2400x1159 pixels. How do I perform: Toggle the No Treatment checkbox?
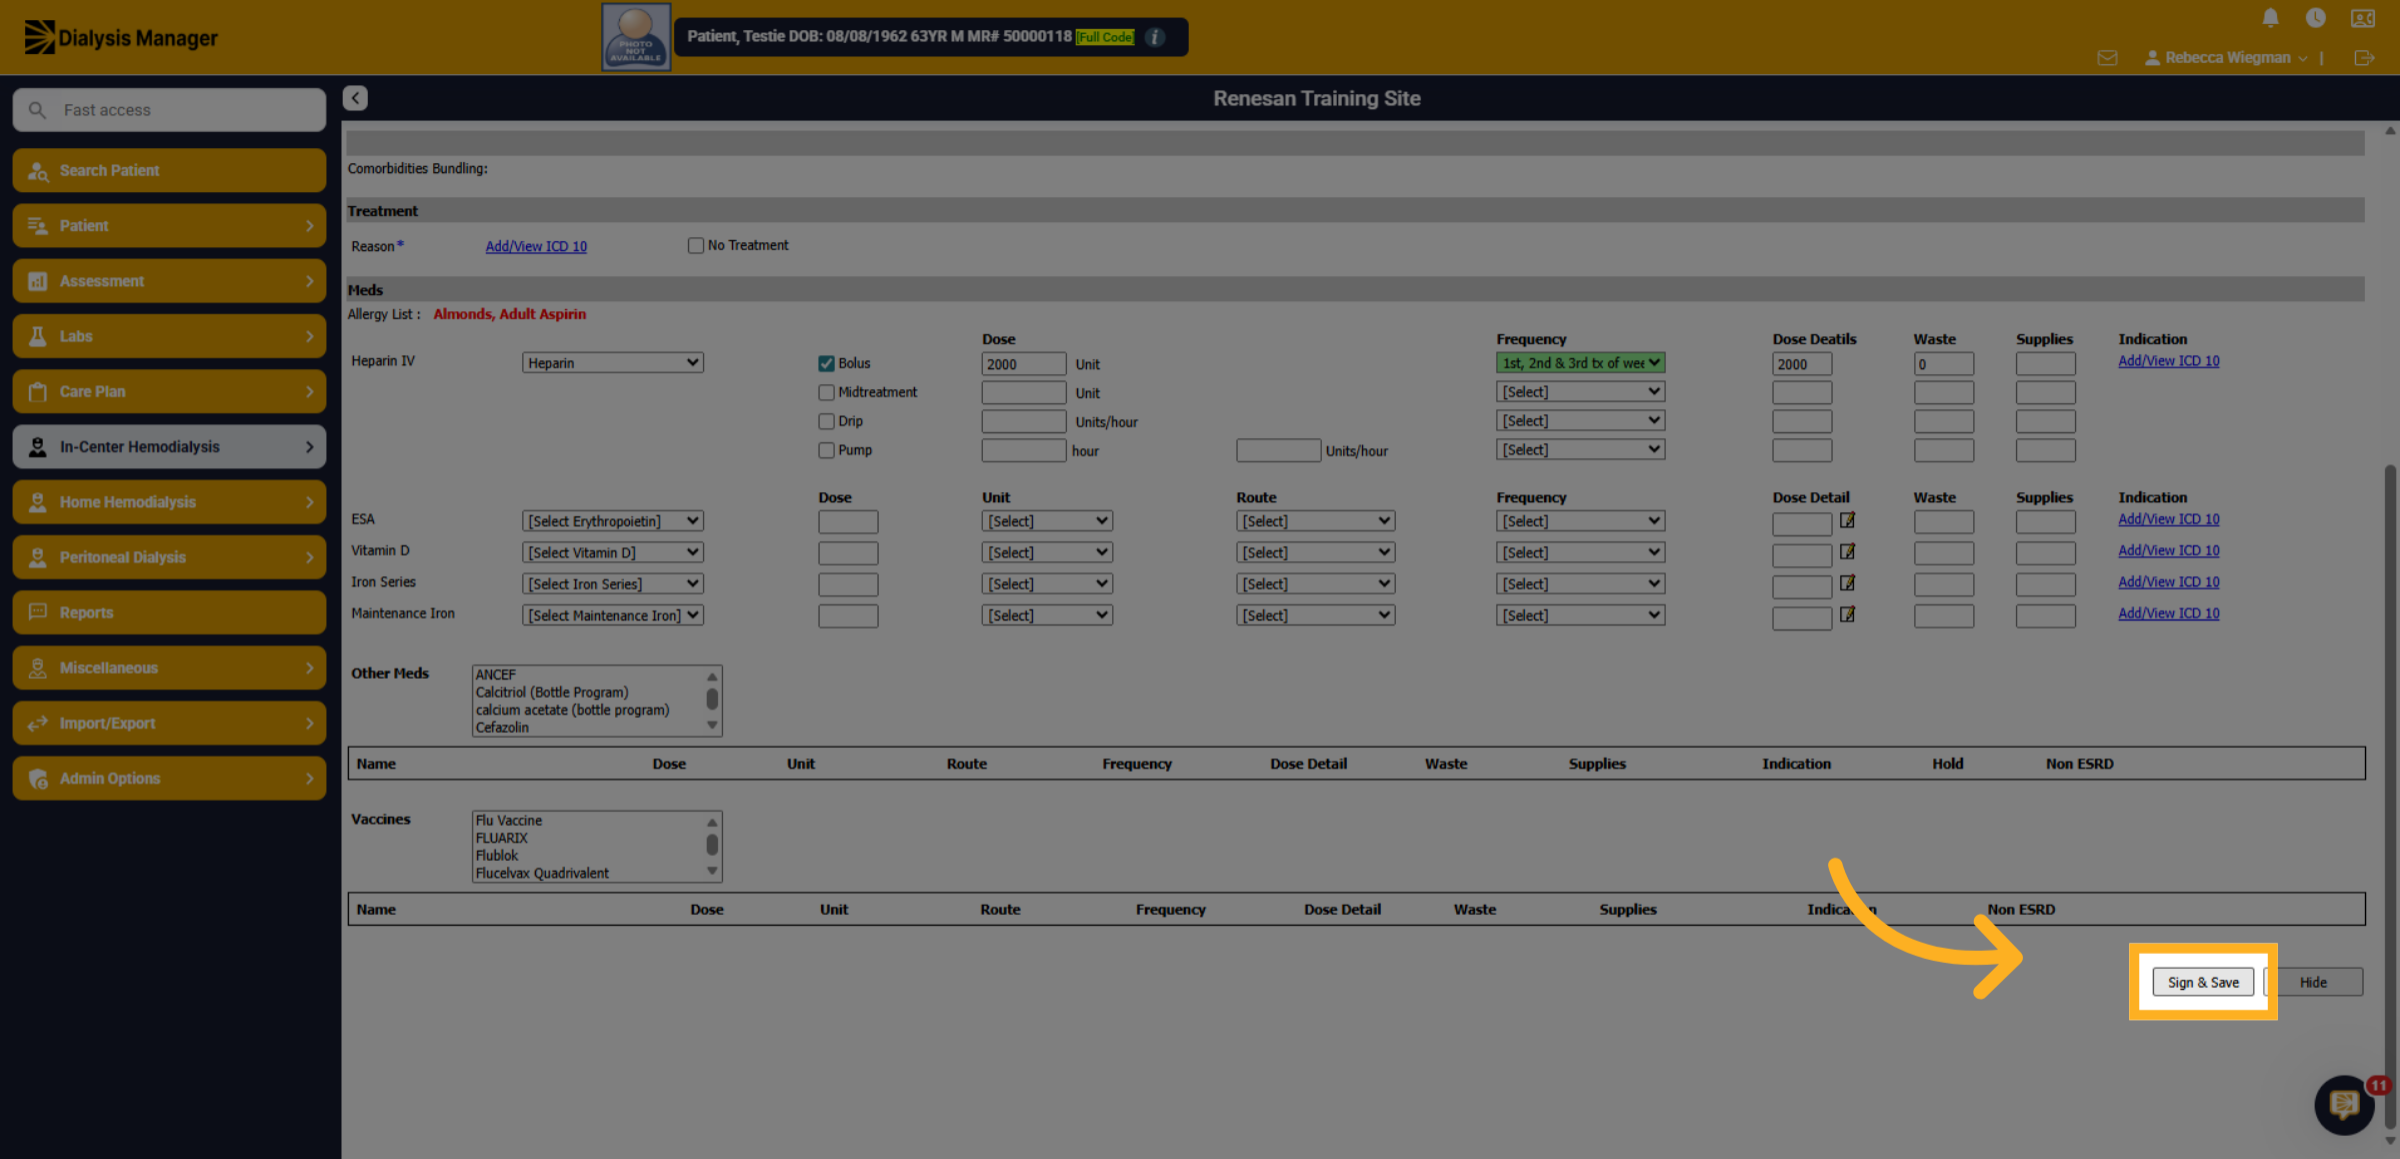click(x=695, y=245)
